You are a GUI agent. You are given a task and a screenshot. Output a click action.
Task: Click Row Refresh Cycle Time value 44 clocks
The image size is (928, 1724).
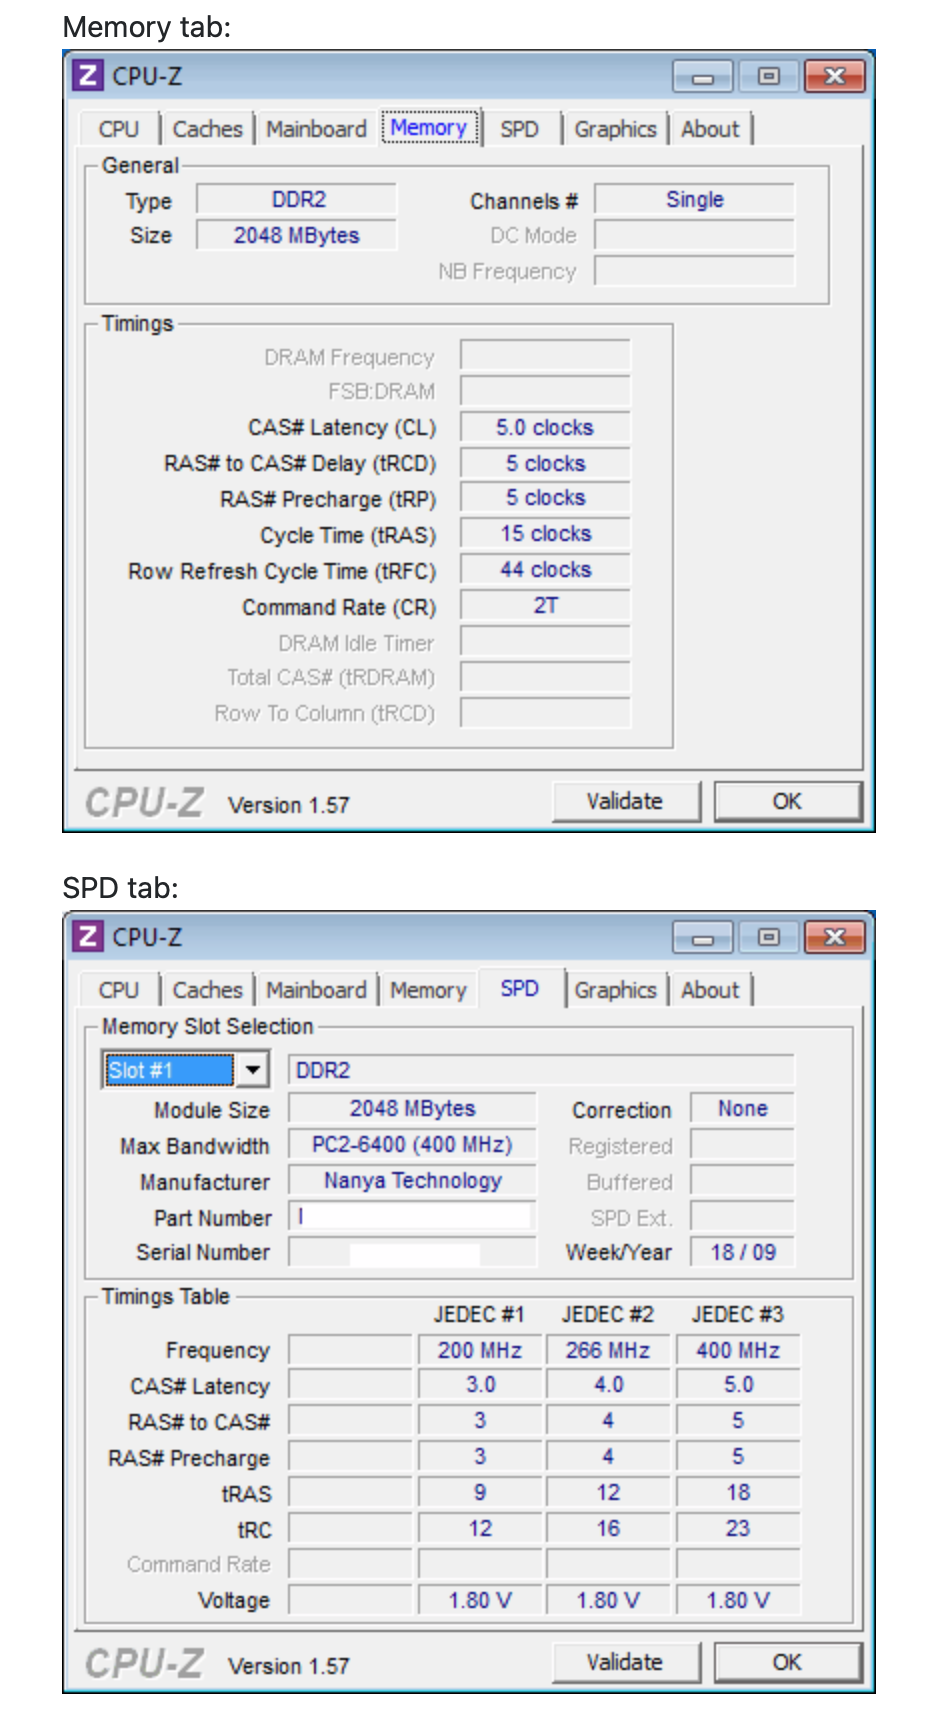pos(545,570)
